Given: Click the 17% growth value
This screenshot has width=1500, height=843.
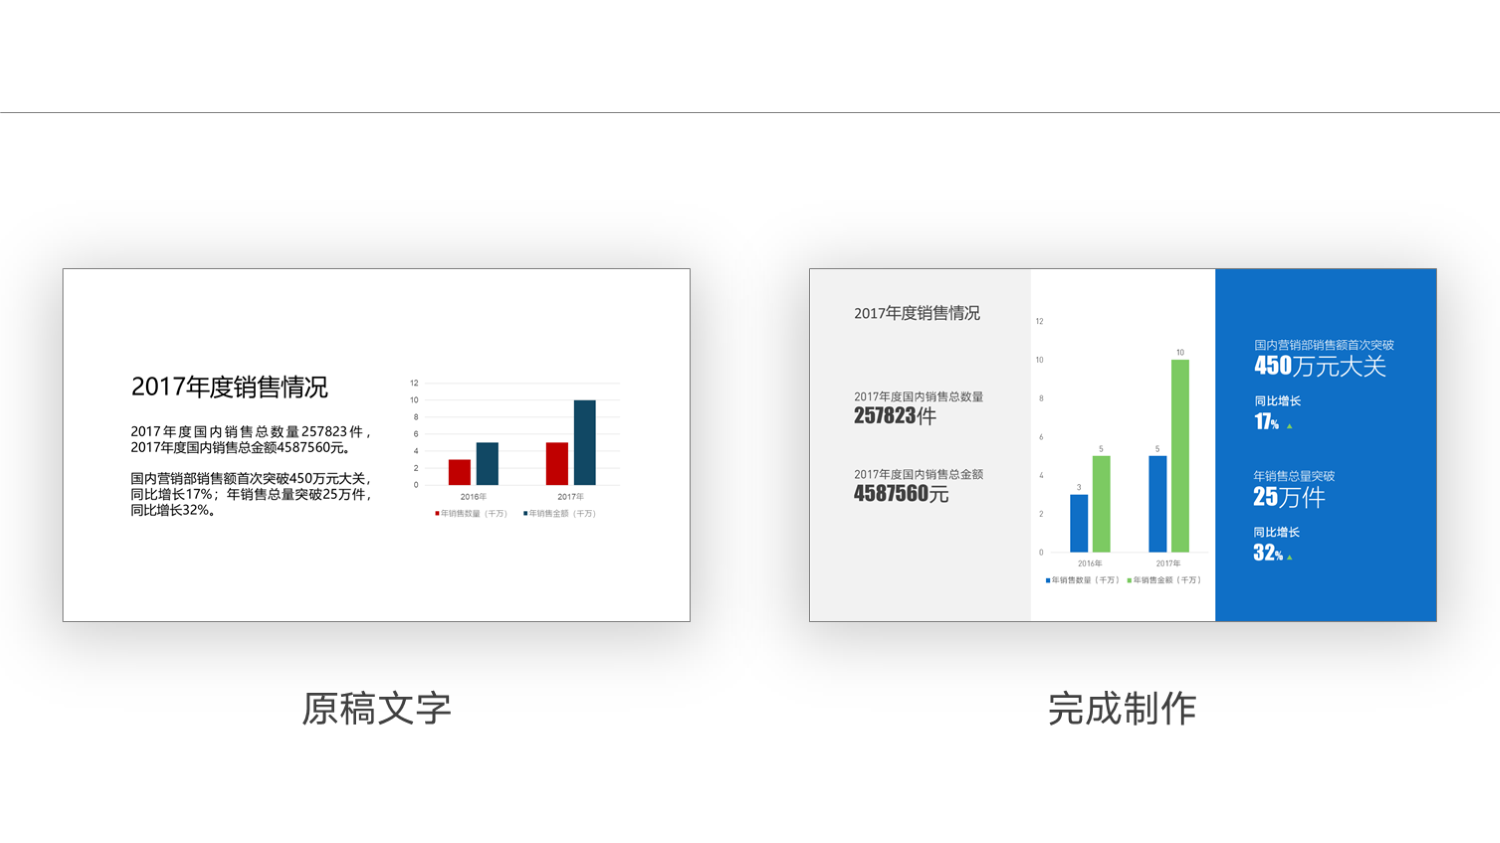Looking at the screenshot, I should 1267,422.
